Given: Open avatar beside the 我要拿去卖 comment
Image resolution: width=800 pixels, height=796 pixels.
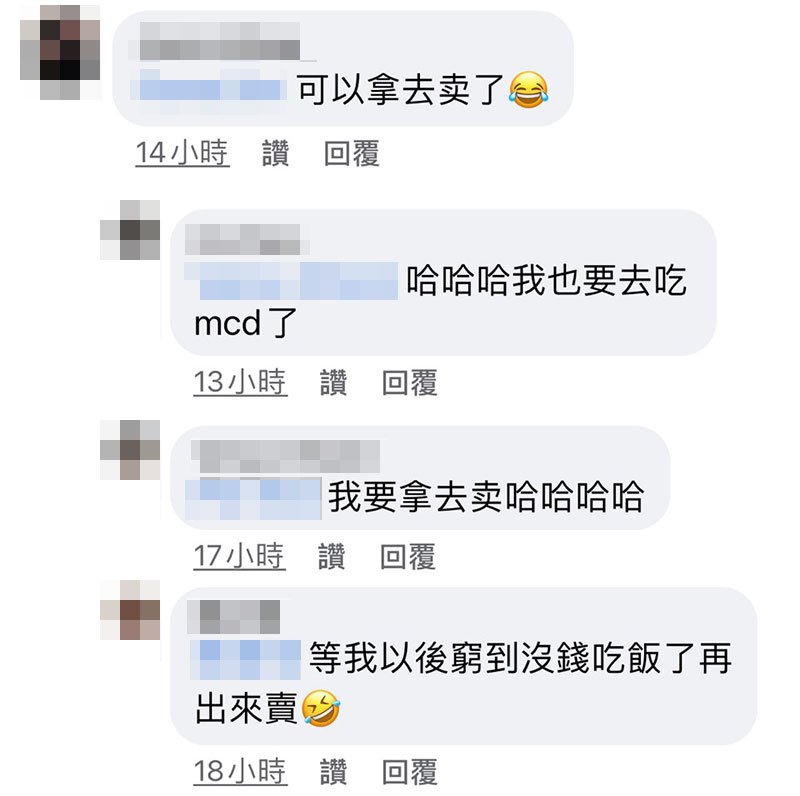Looking at the screenshot, I should click(130, 450).
